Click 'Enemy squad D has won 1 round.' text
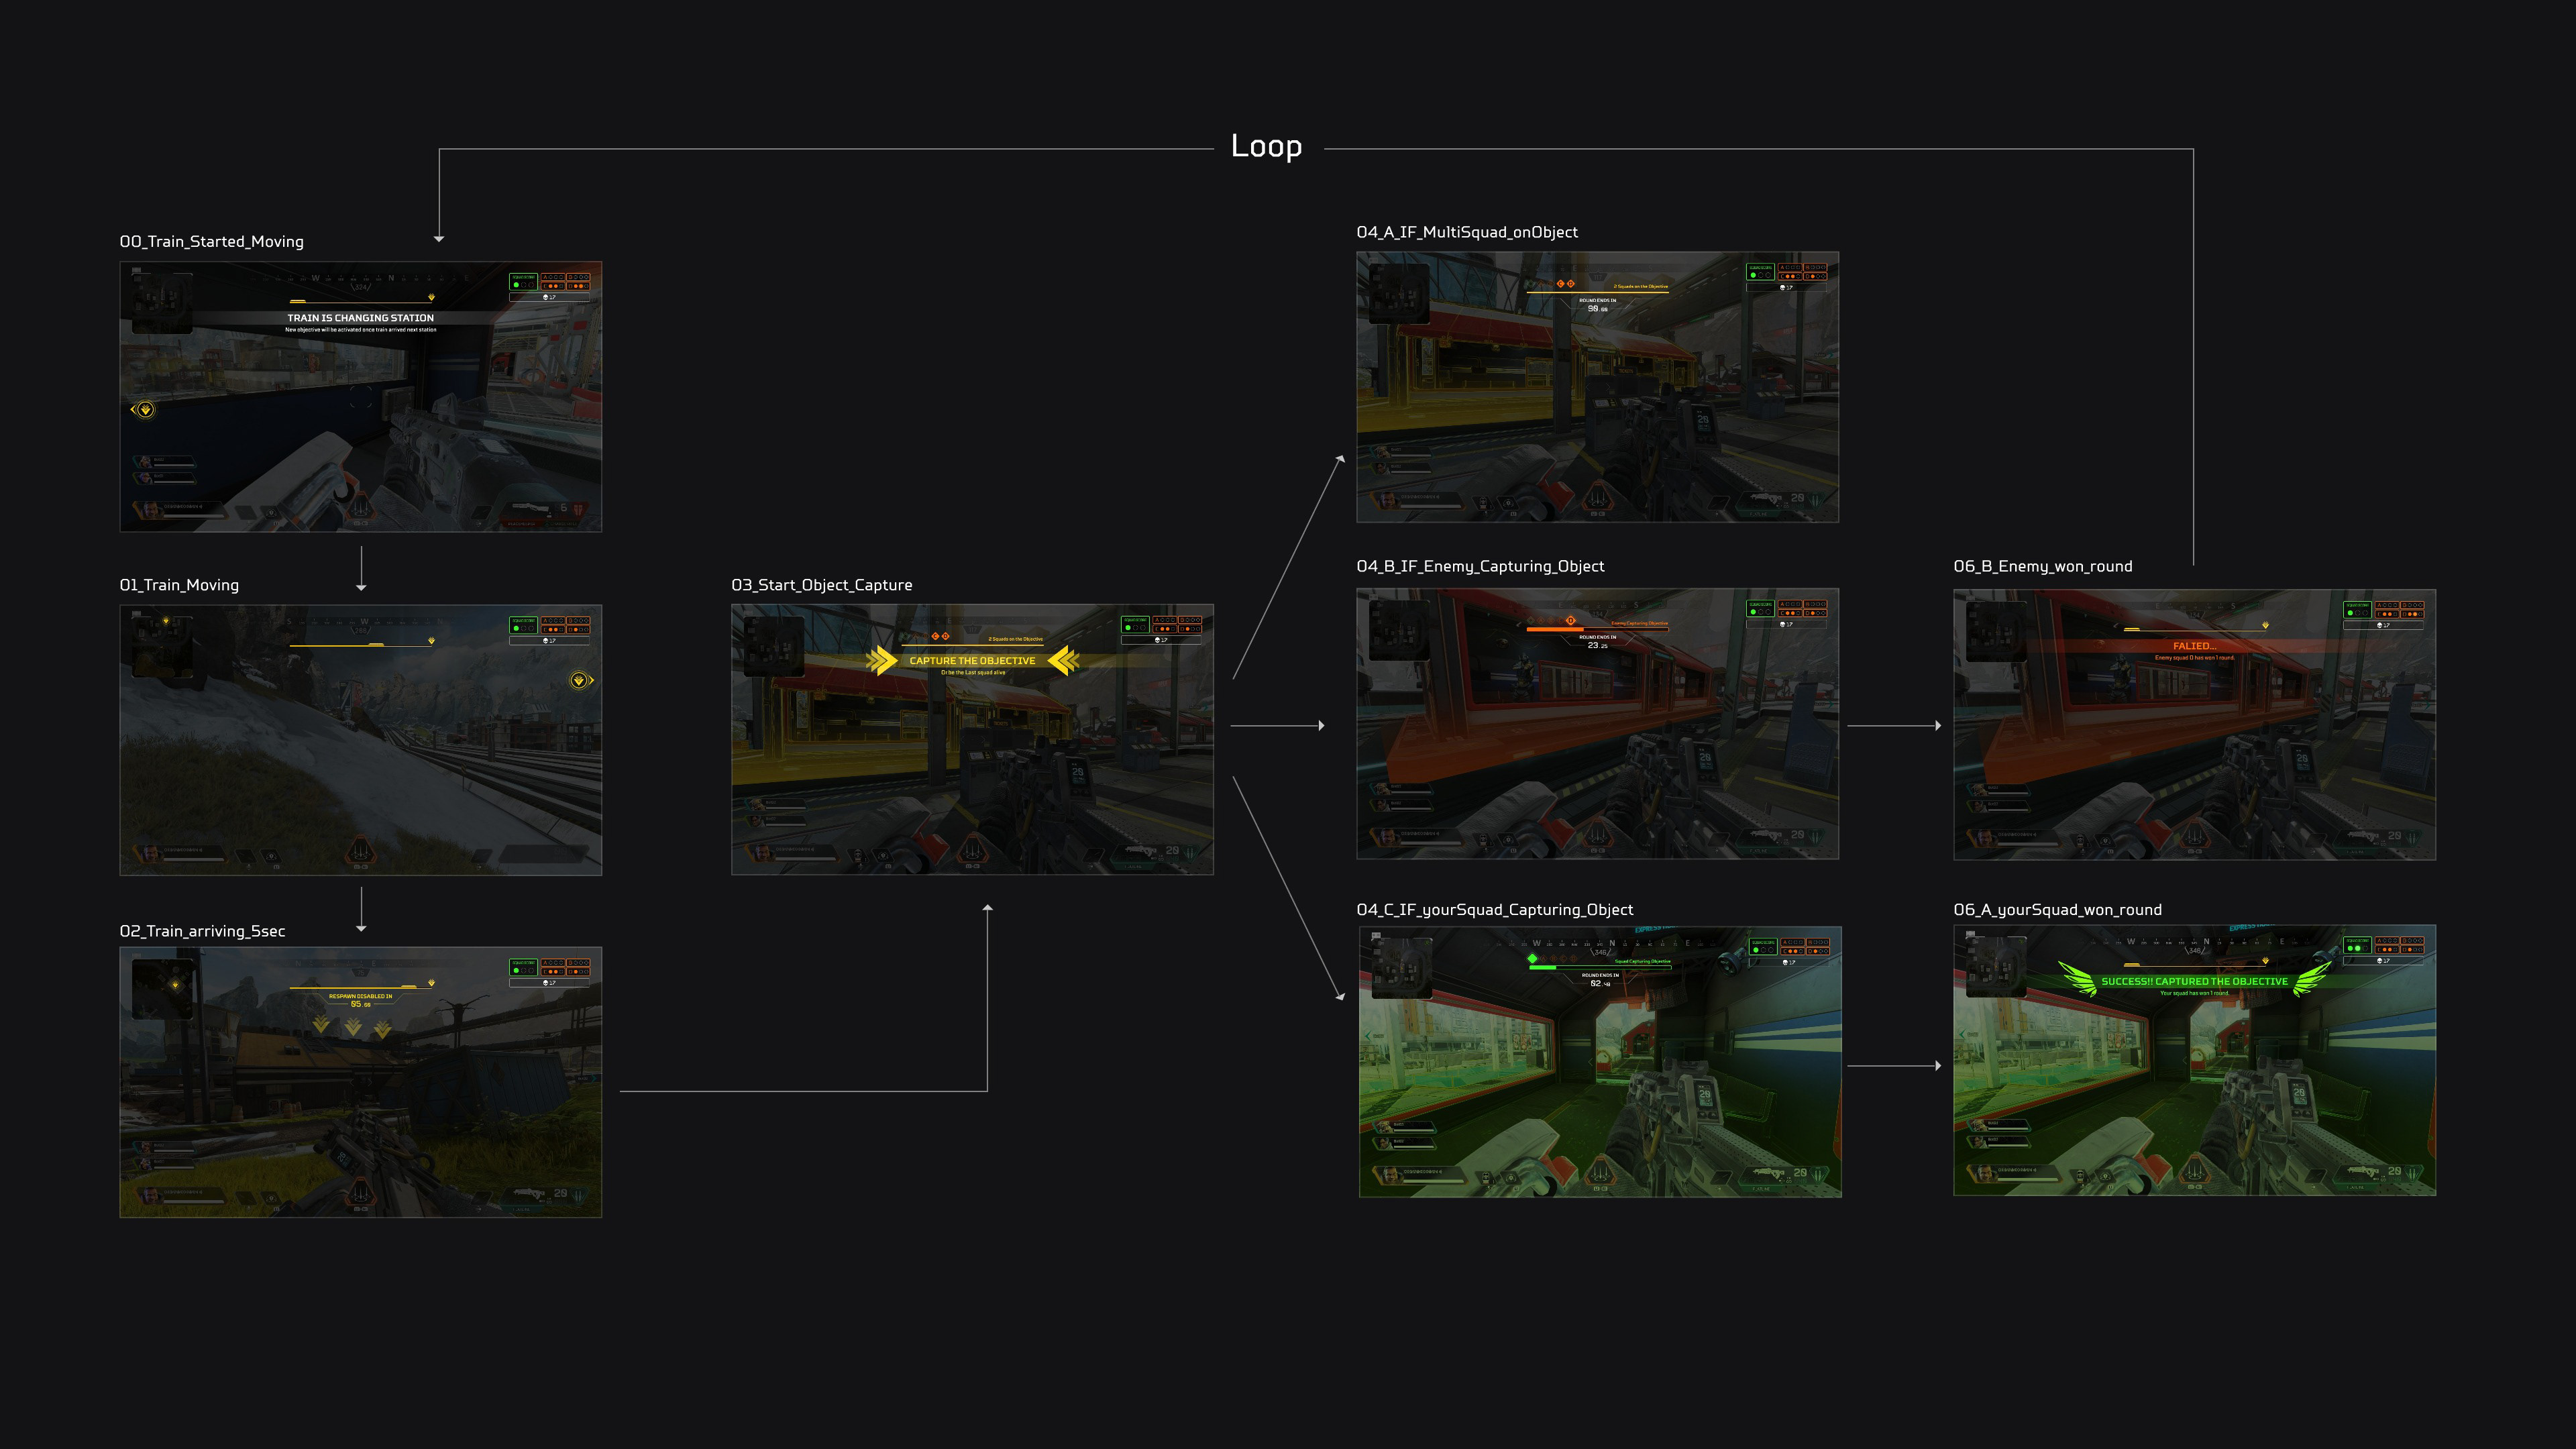2576x1449 pixels. [x=2194, y=658]
